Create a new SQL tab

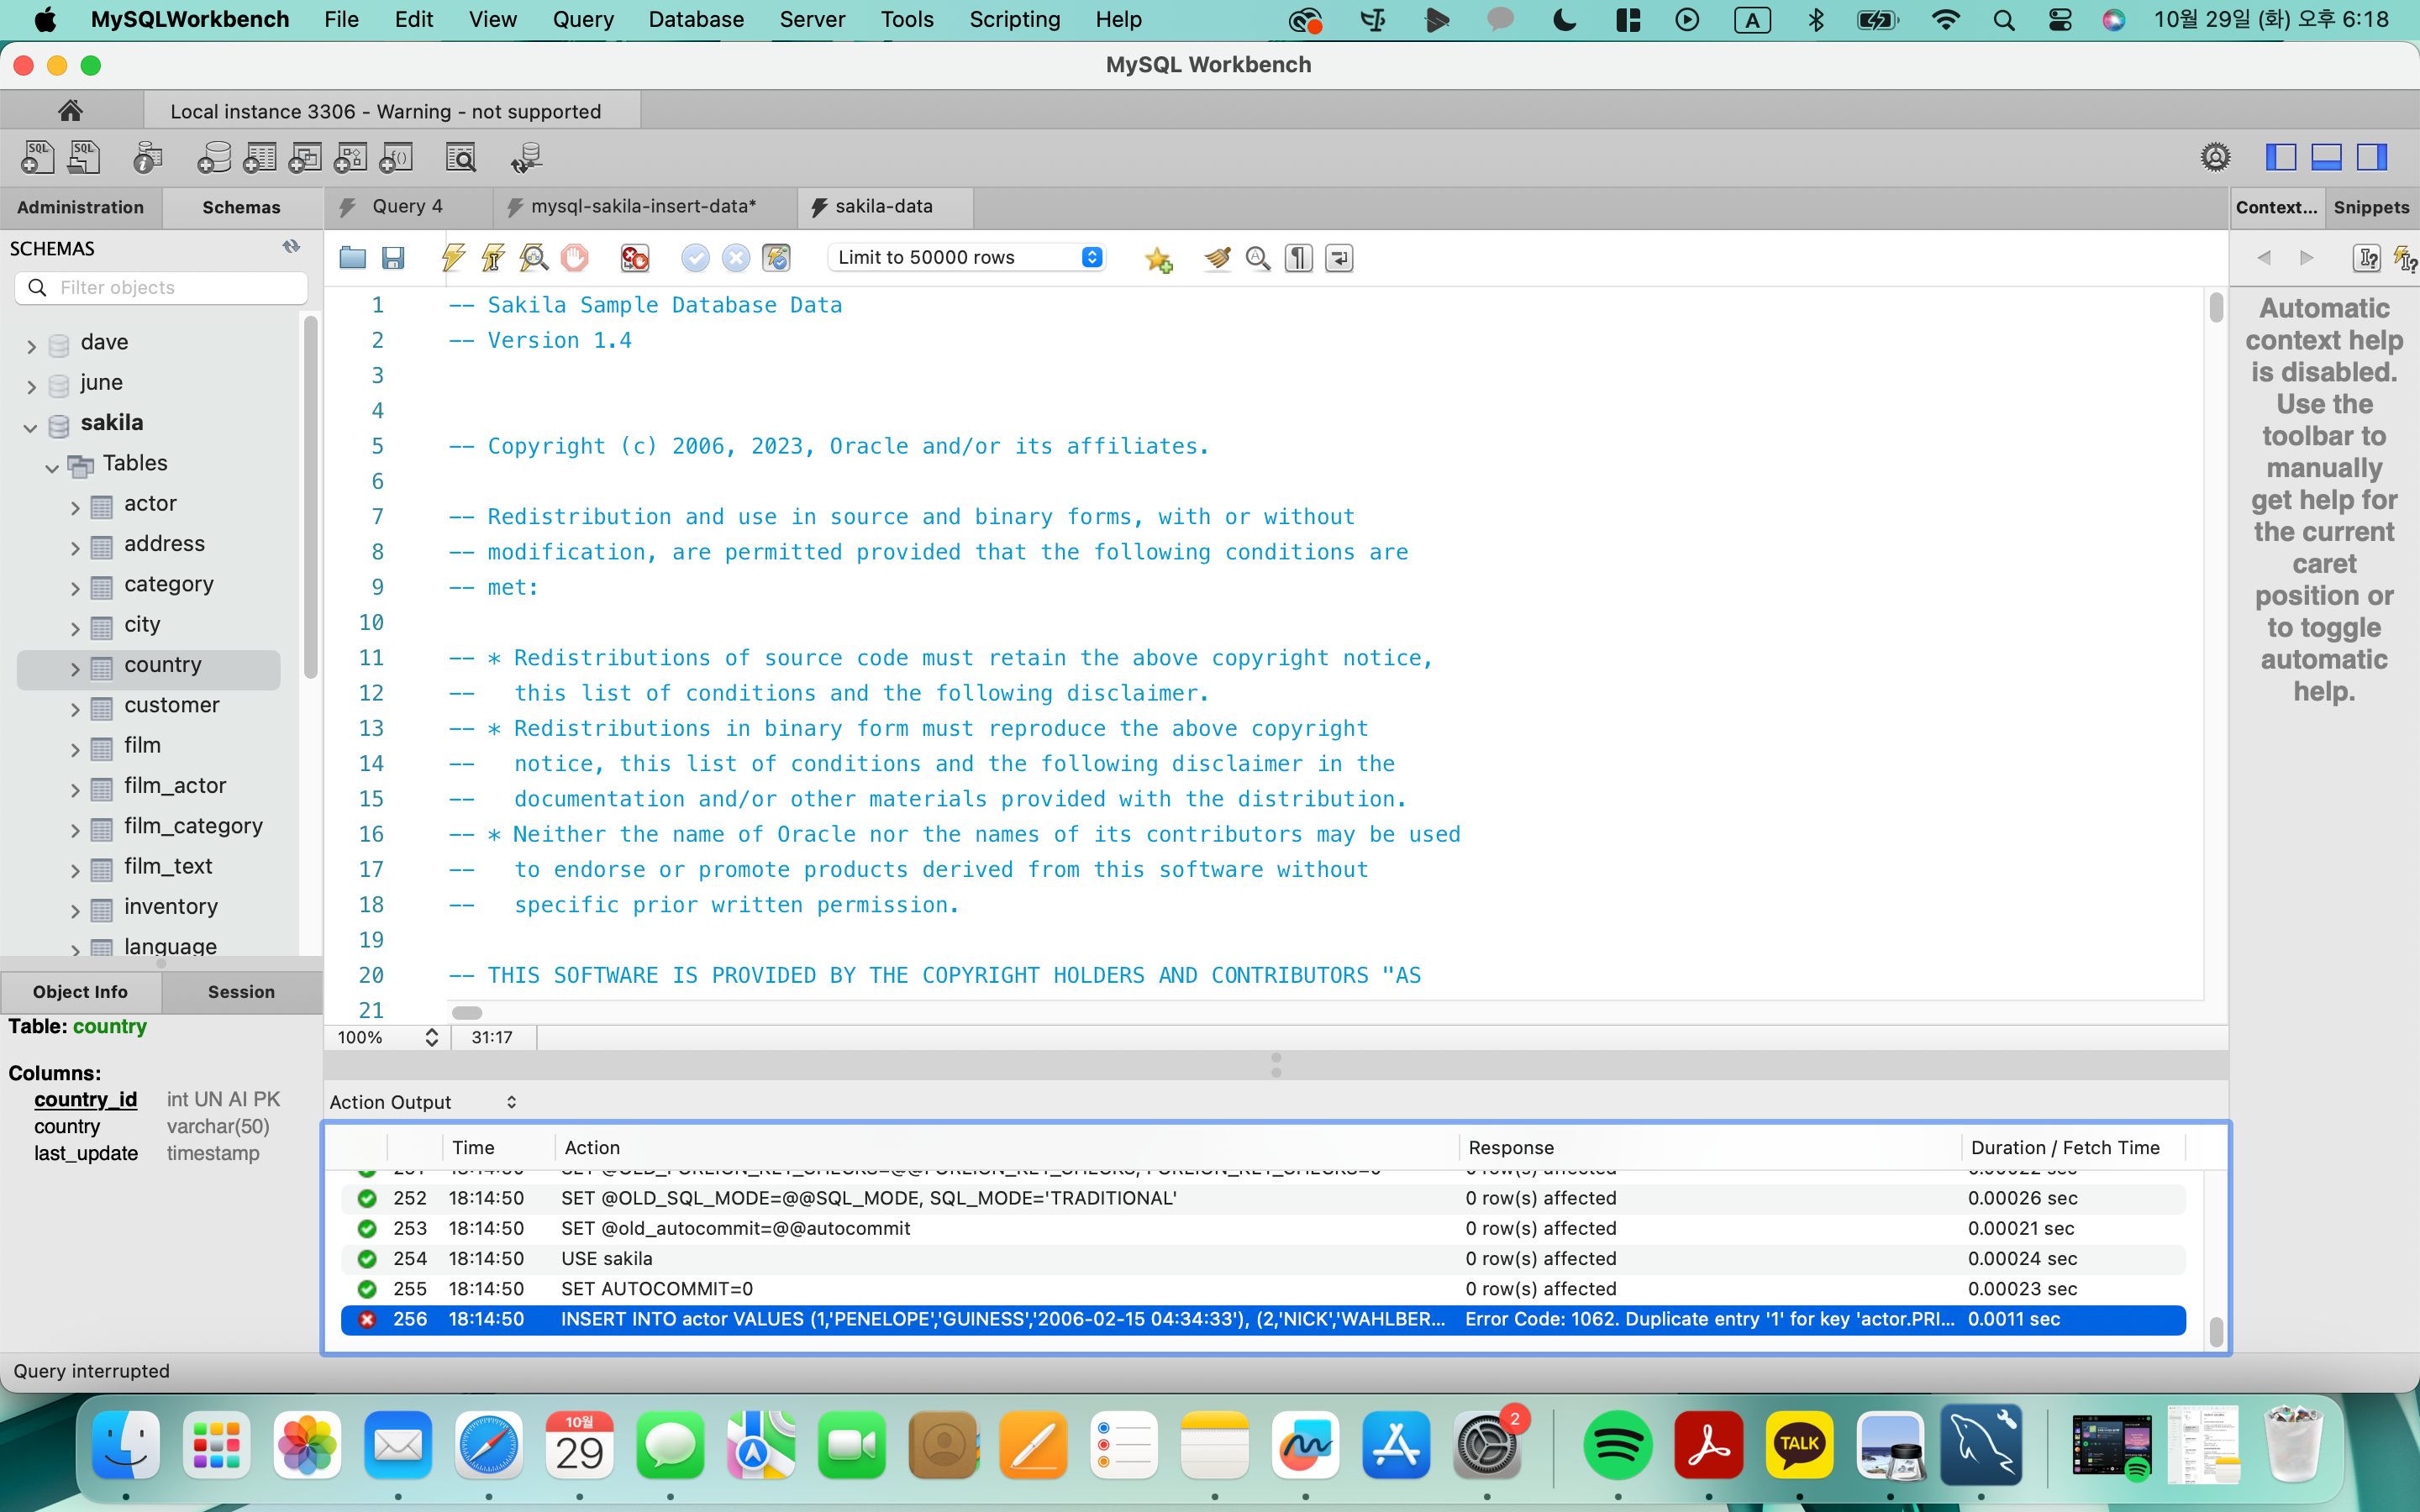(38, 157)
